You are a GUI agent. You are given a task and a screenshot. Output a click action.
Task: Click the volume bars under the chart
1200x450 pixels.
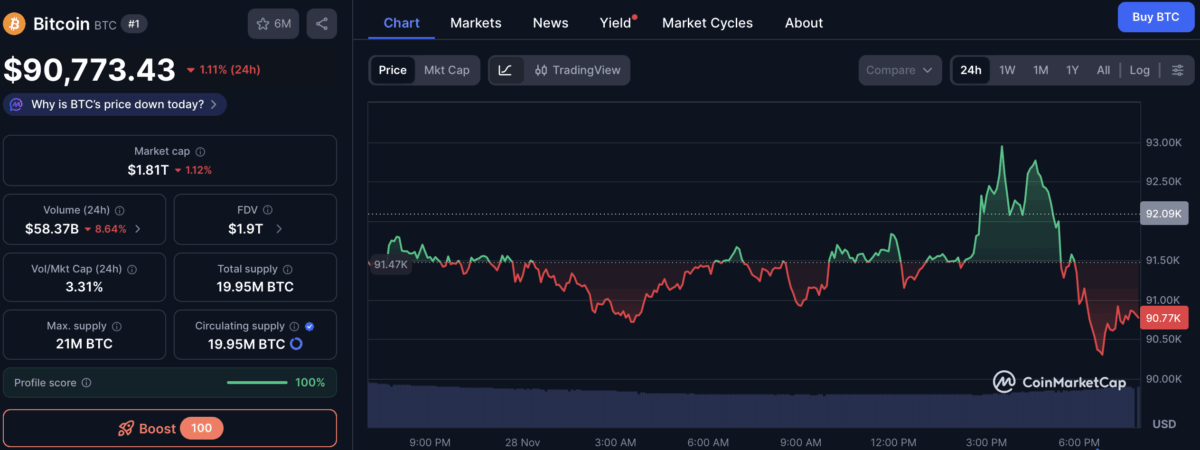coord(752,404)
